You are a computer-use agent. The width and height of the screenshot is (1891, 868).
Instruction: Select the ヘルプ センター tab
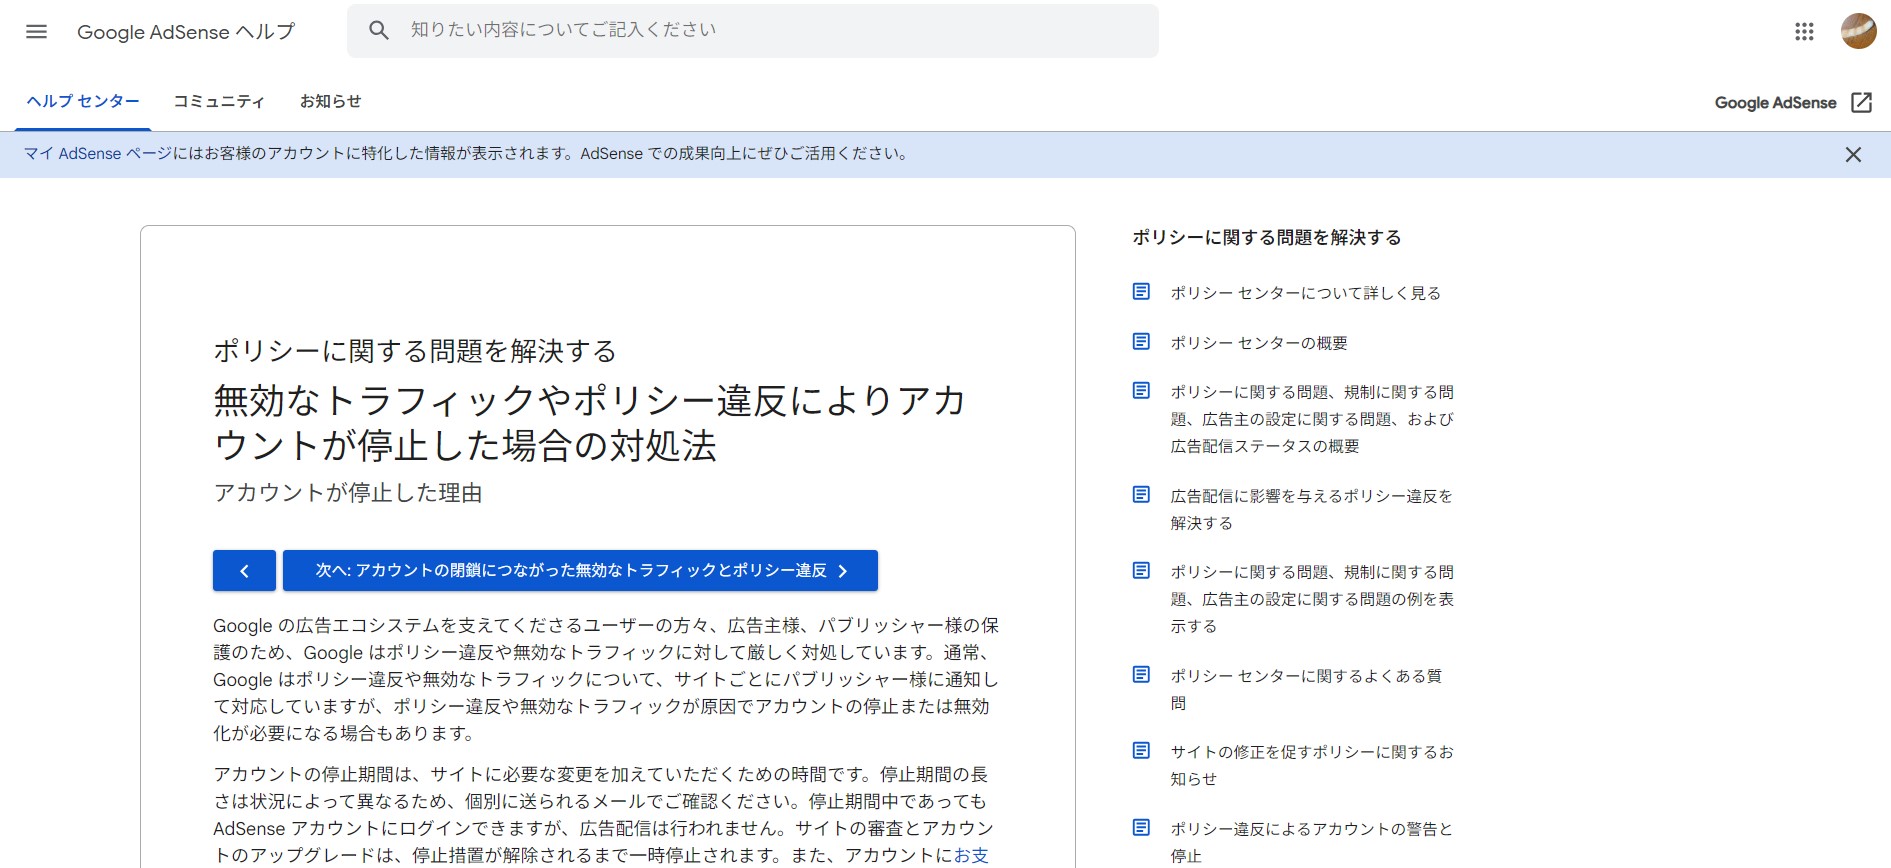click(83, 101)
